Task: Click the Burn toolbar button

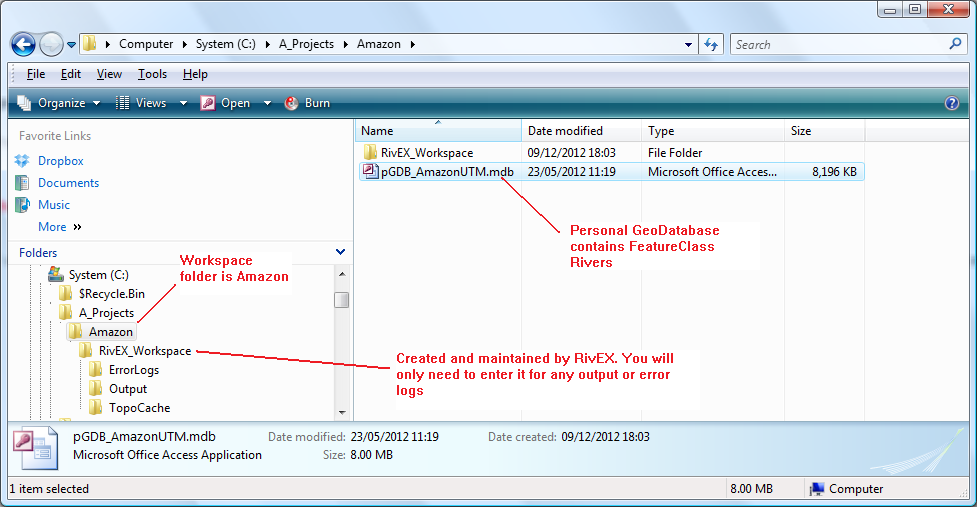Action: click(308, 103)
